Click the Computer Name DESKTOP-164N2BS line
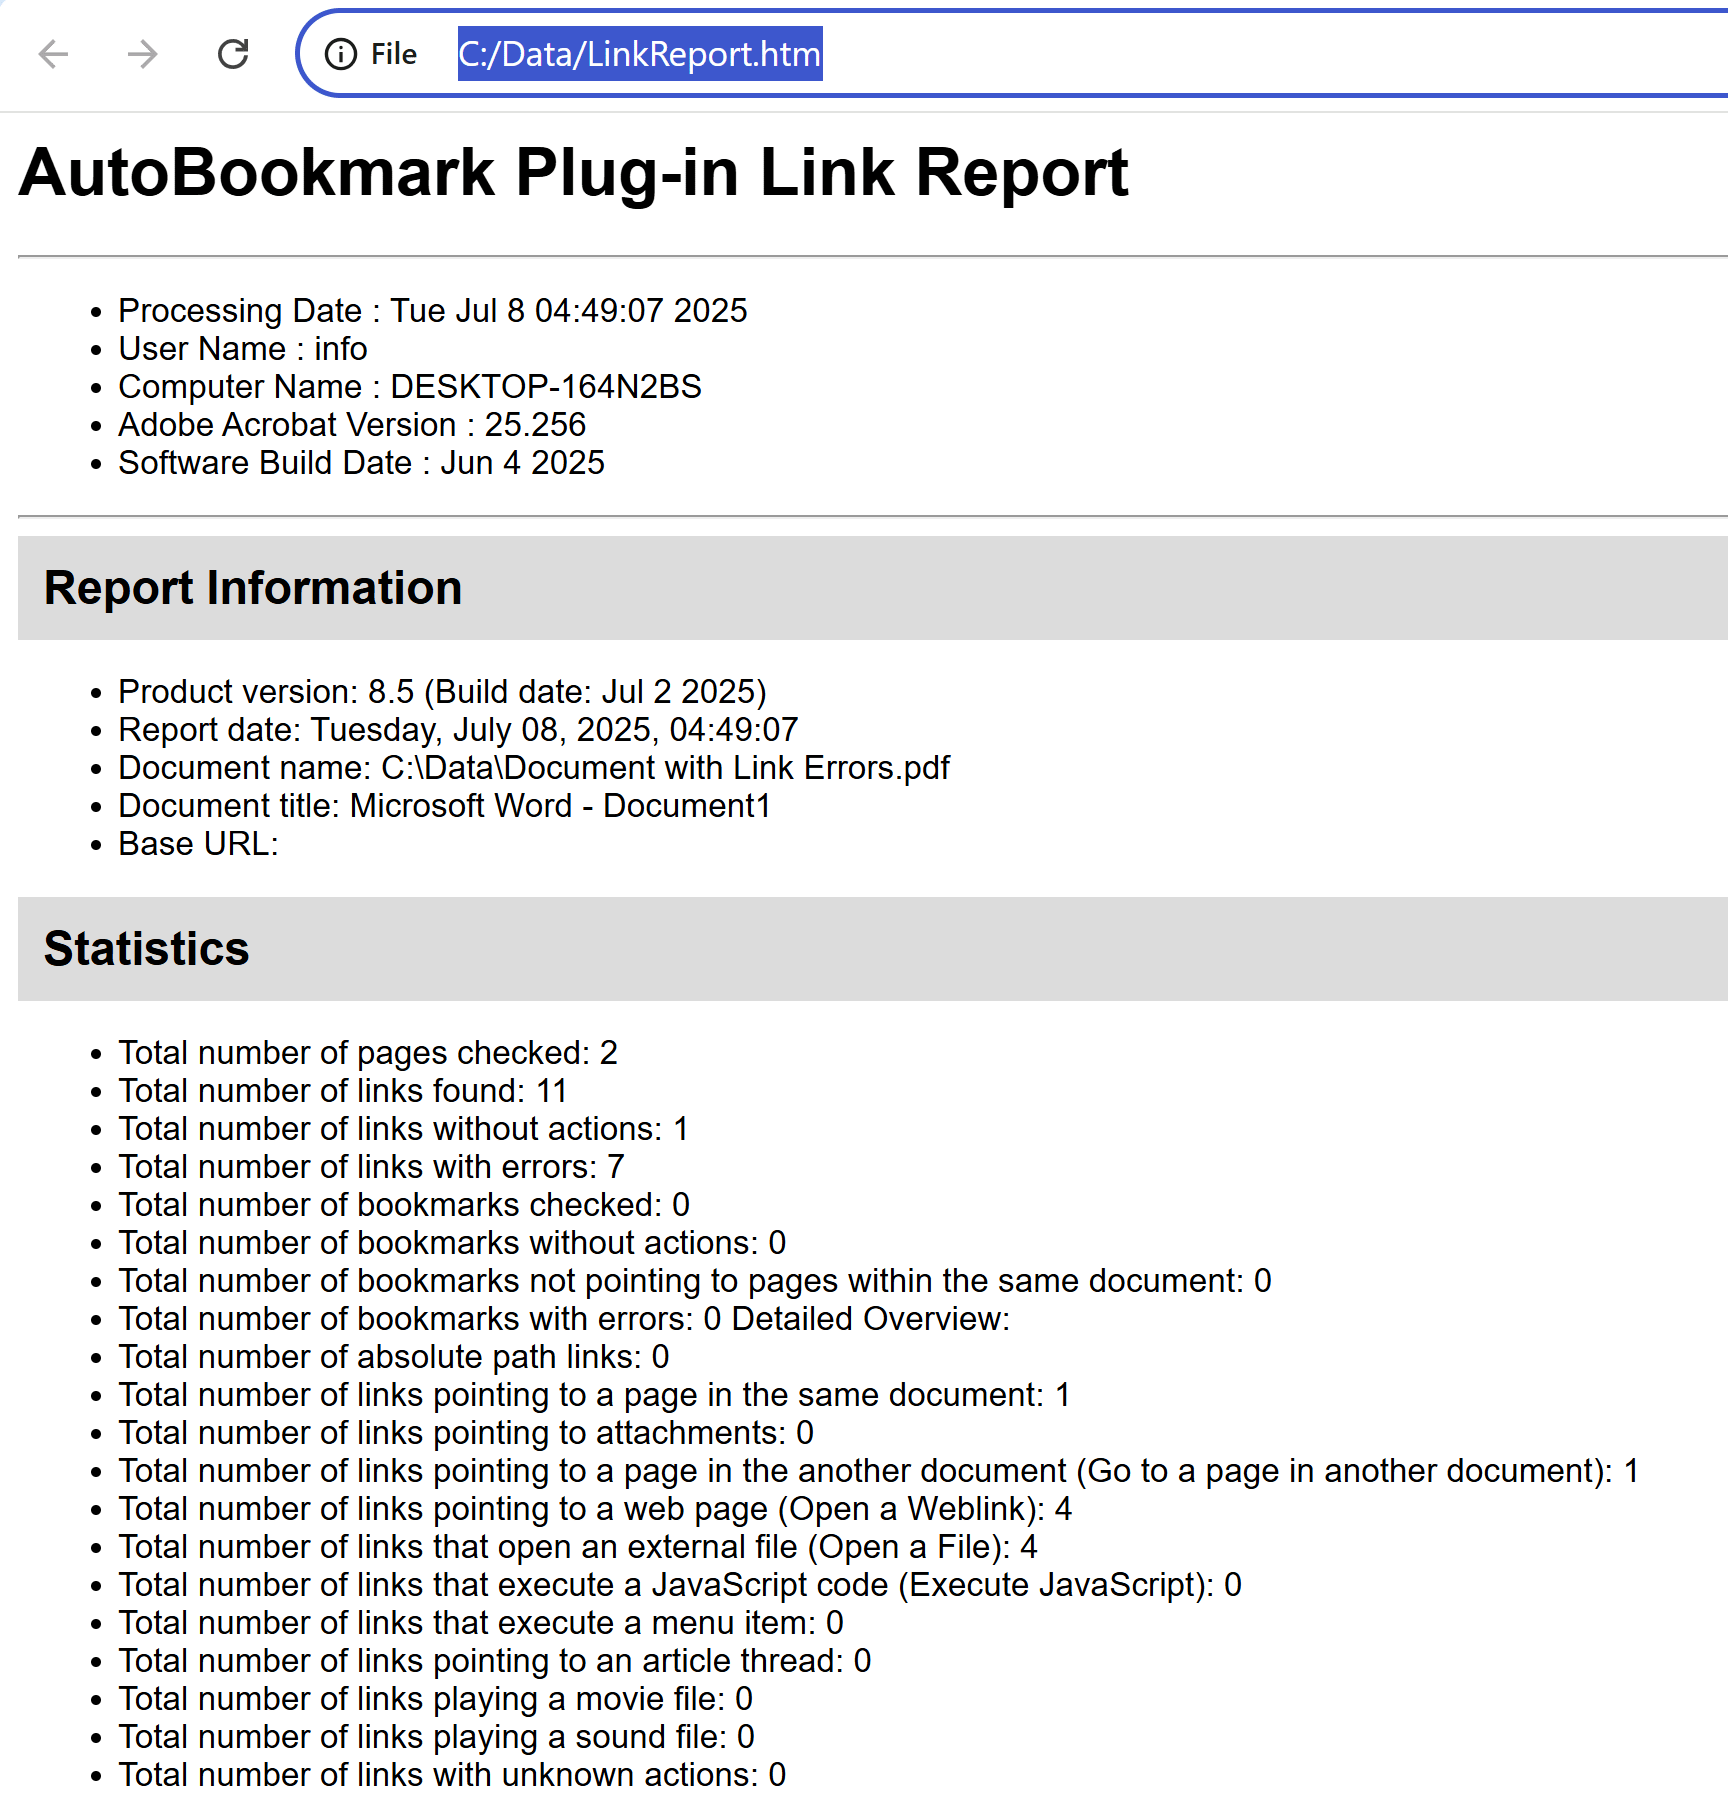Screen dimensions: 1728x1804 pyautogui.click(x=410, y=387)
